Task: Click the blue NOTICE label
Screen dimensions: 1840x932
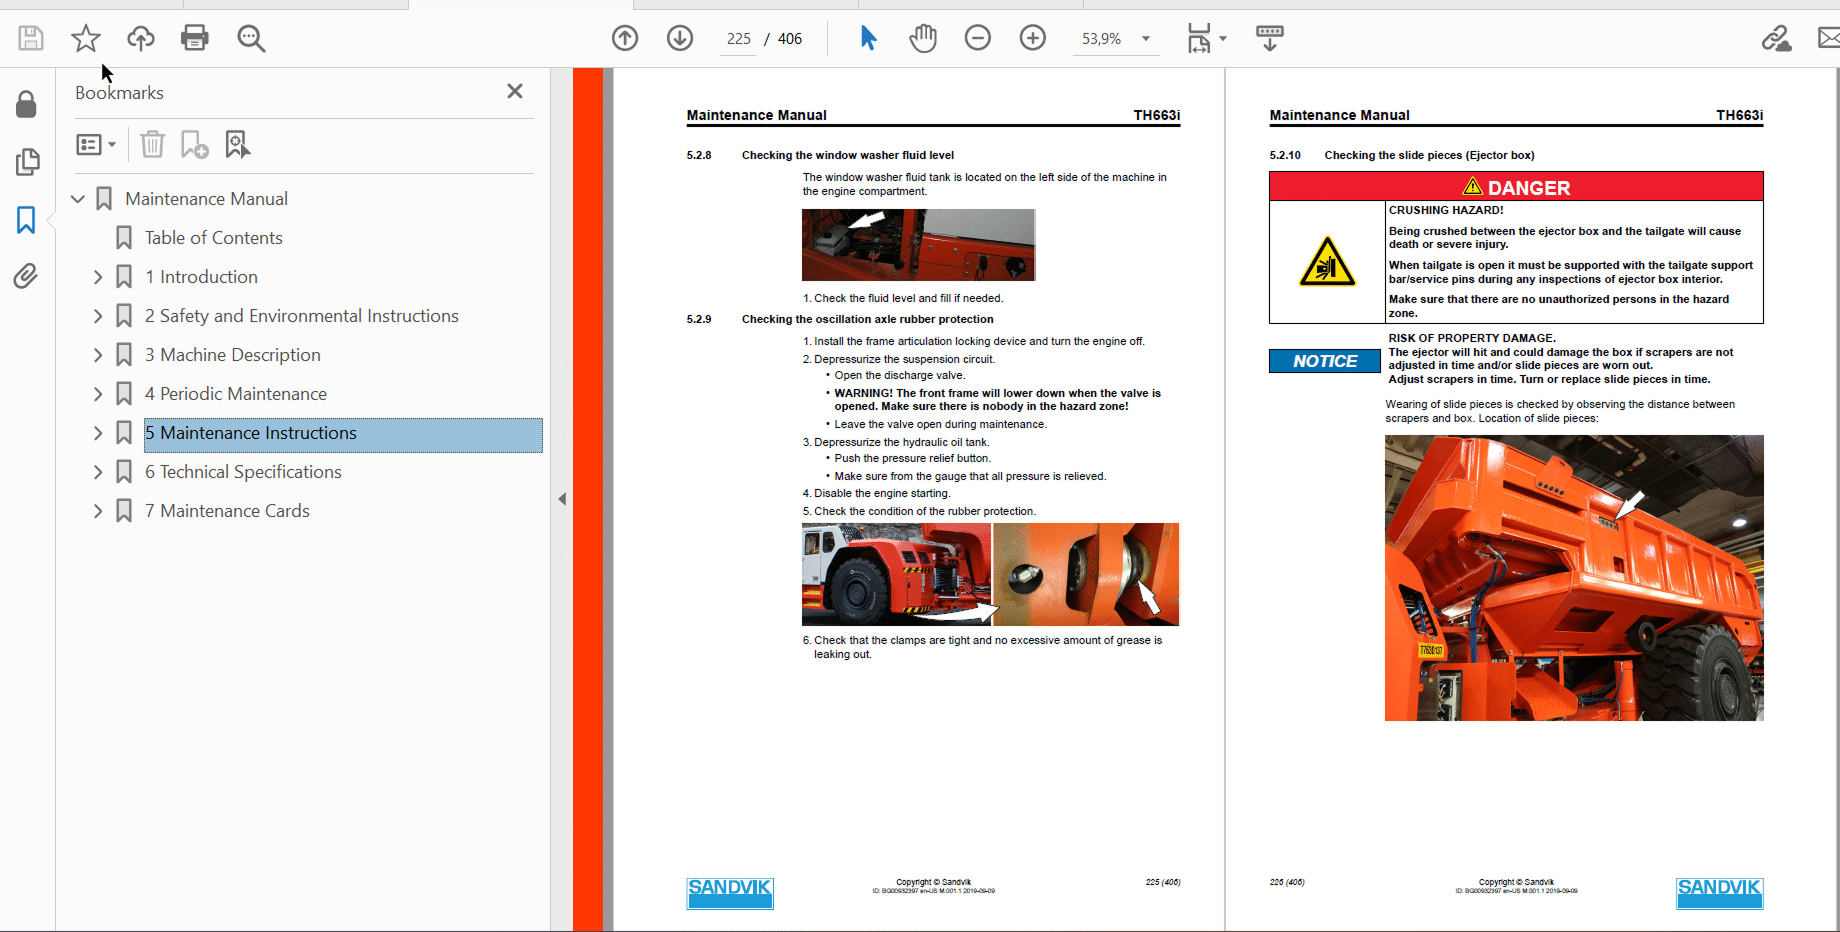Action: click(1324, 361)
